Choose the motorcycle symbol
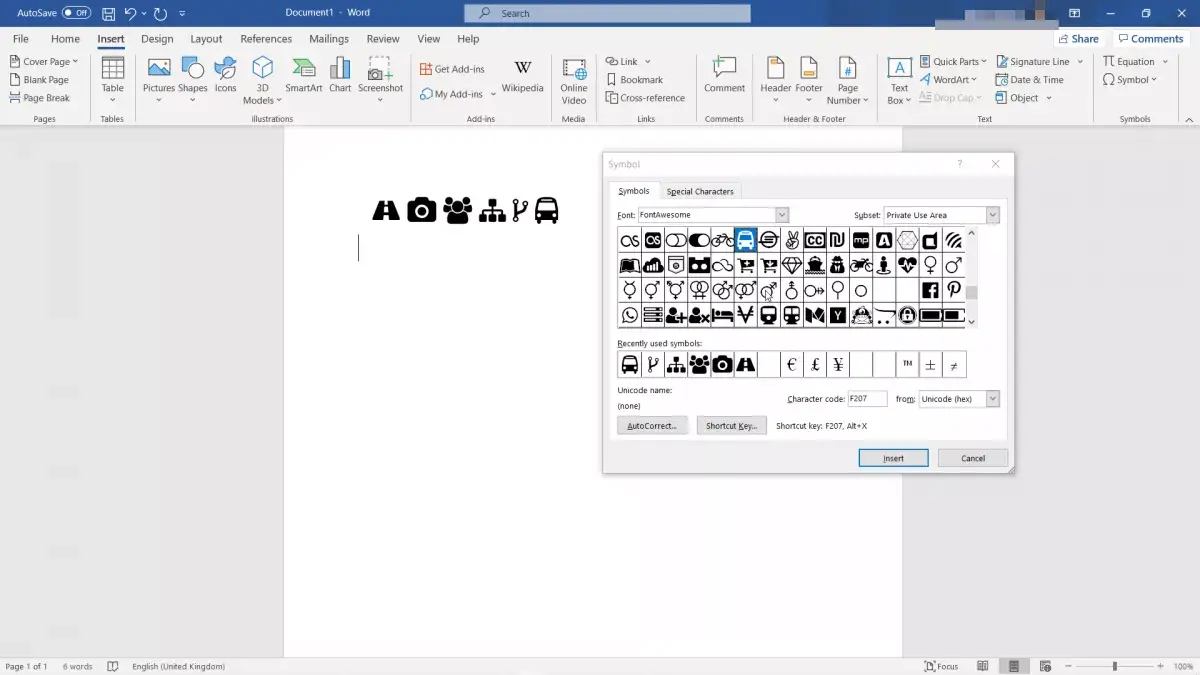 (x=861, y=265)
